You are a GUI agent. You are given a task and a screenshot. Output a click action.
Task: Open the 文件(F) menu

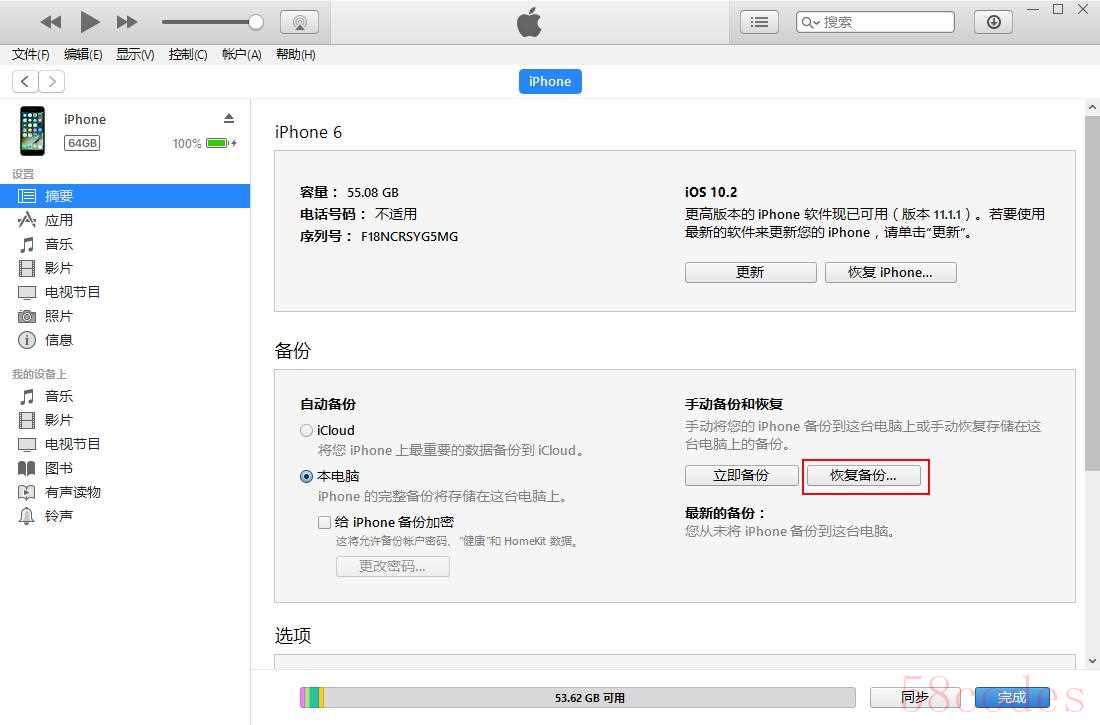pos(30,55)
